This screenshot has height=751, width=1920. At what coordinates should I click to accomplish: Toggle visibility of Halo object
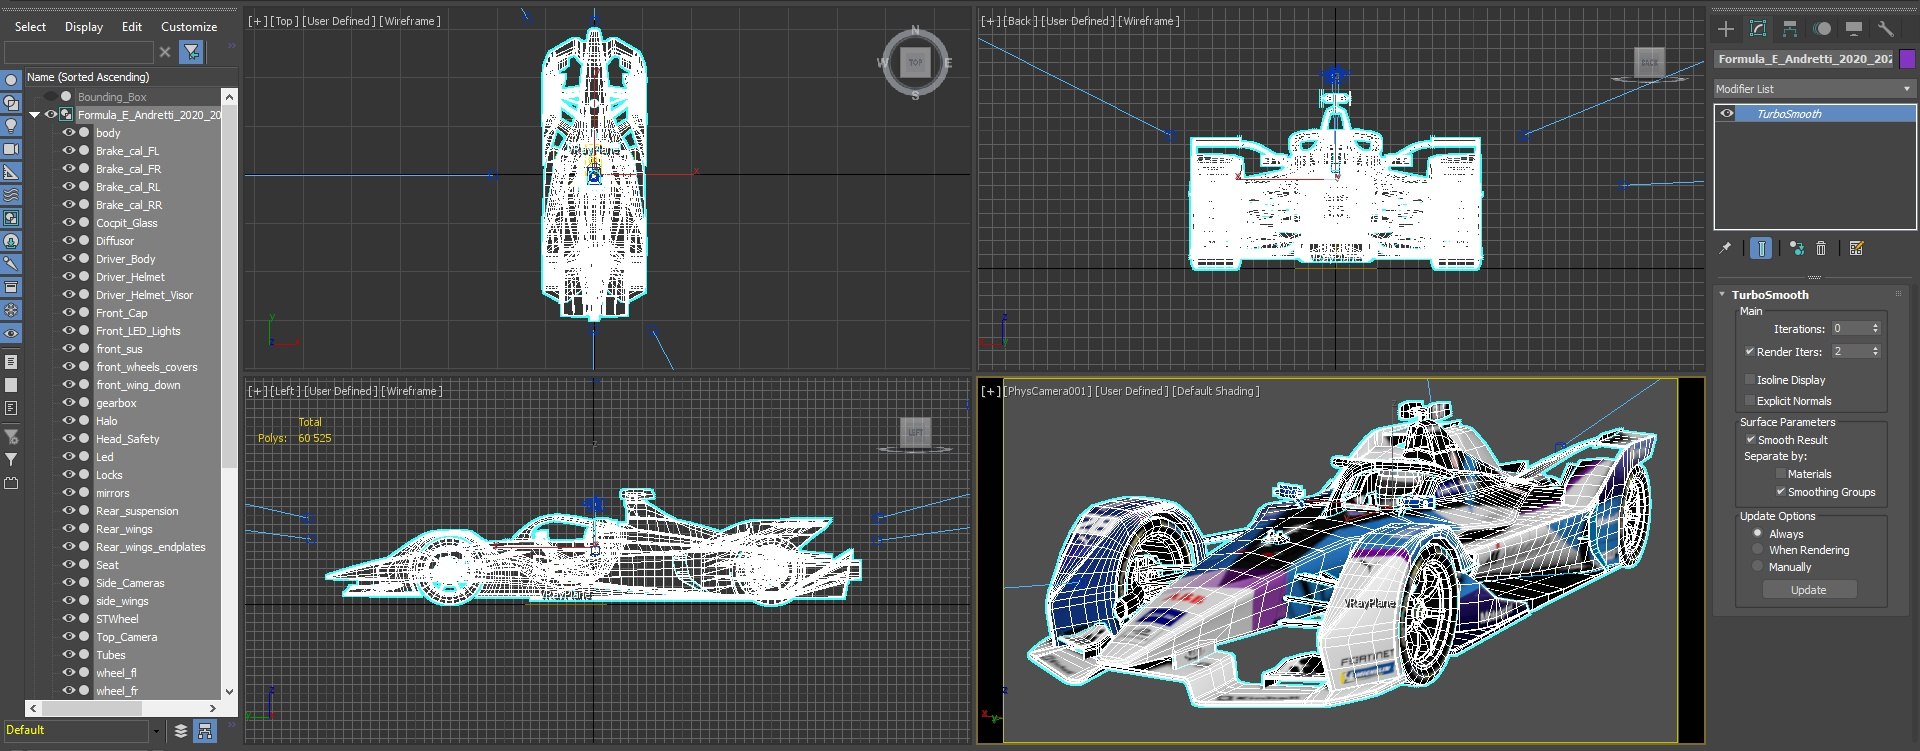click(69, 421)
